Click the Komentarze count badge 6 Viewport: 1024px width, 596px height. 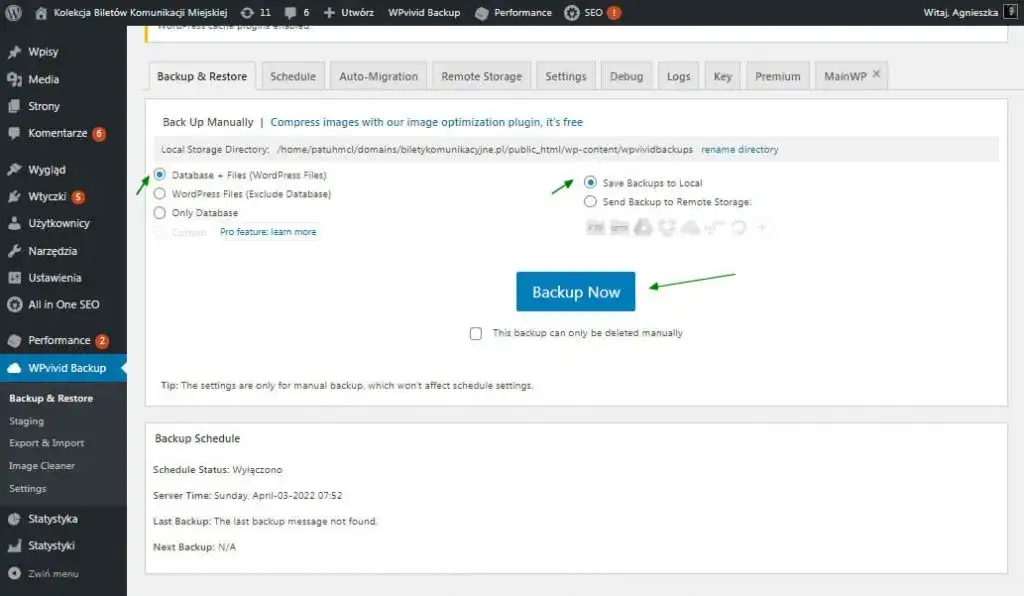(99, 133)
